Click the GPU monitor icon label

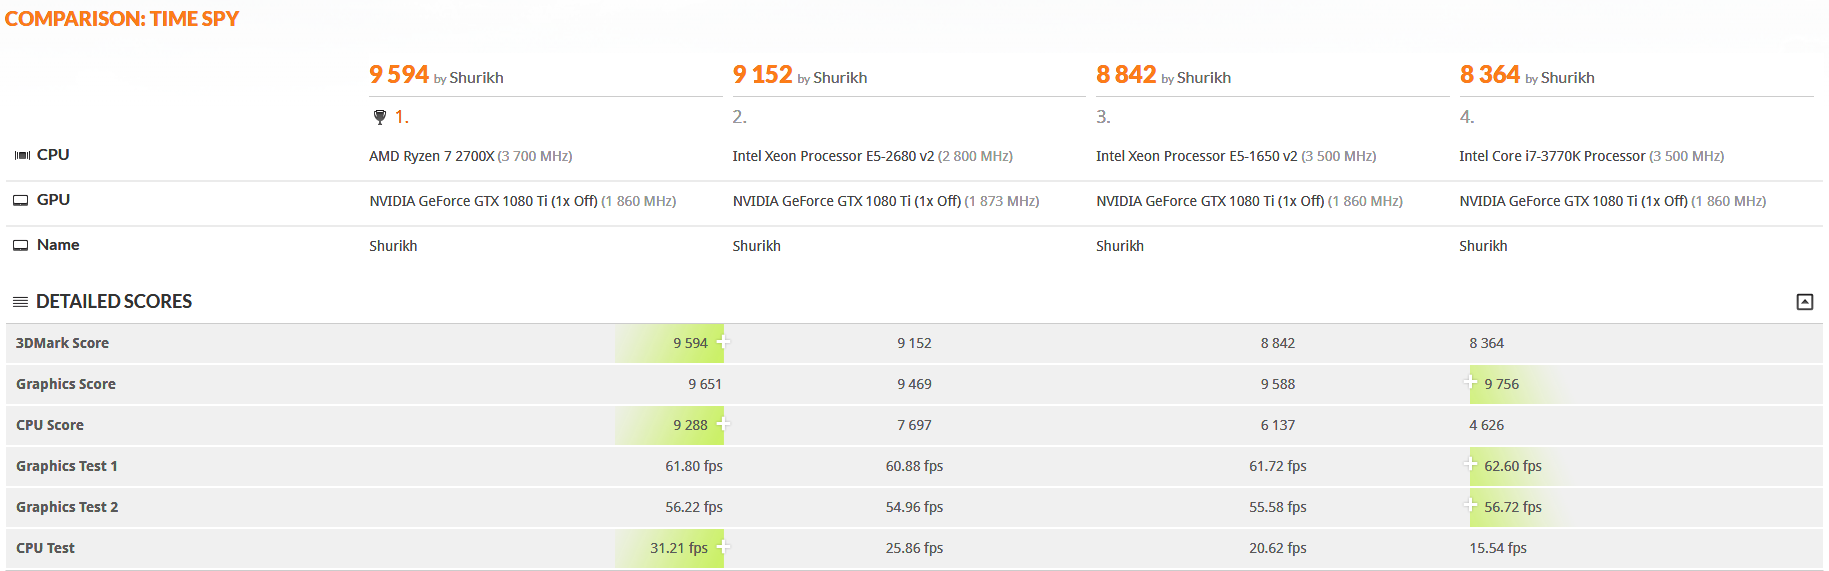click(20, 200)
